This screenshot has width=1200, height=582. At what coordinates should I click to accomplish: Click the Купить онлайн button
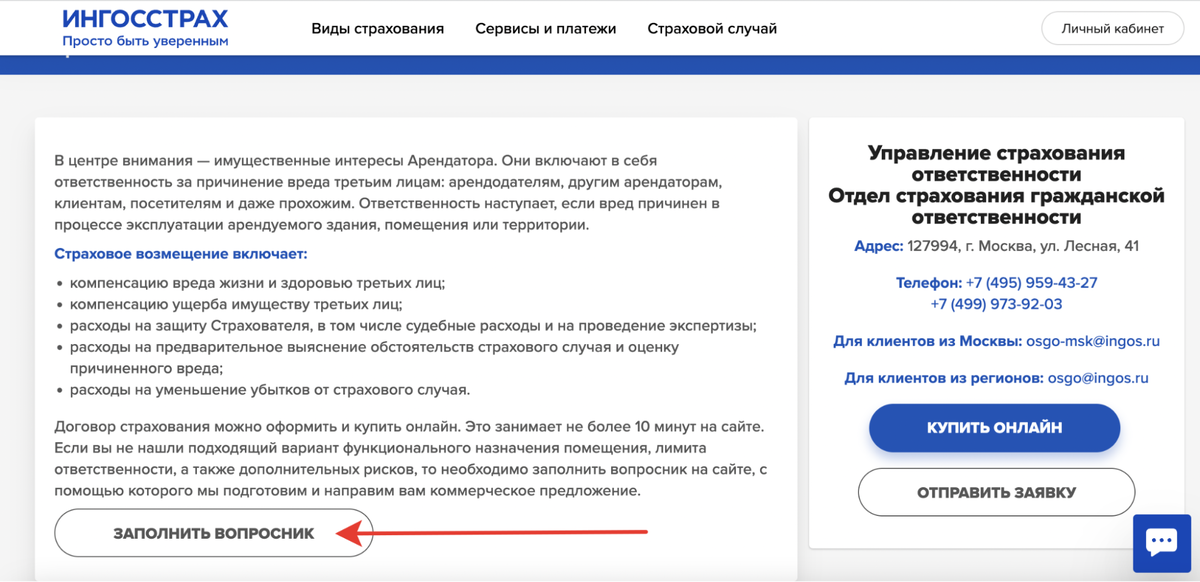tap(994, 427)
